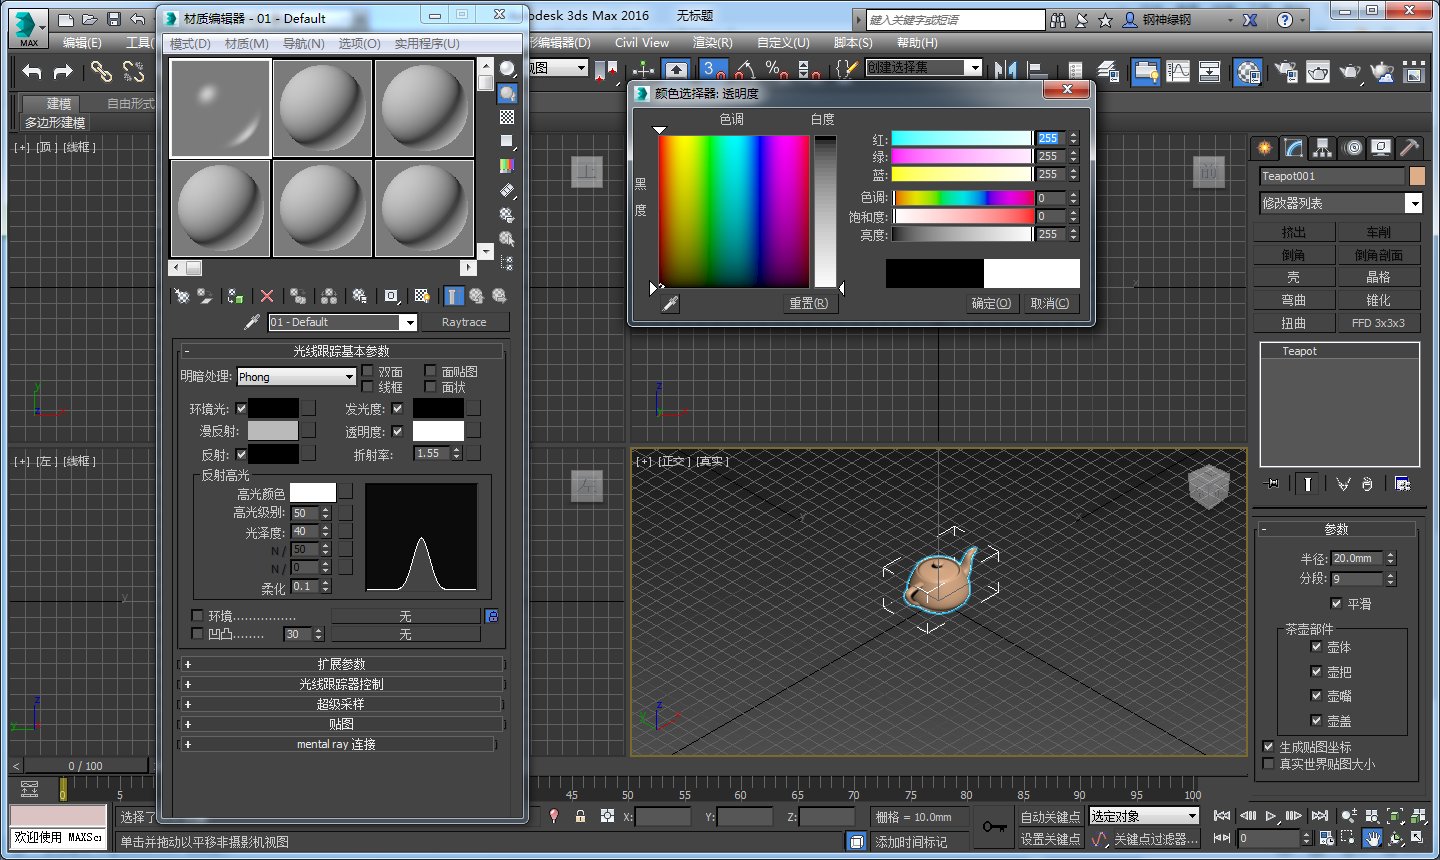The image size is (1440, 860).
Task: Open the Phong shading type dropdown
Action: (296, 377)
